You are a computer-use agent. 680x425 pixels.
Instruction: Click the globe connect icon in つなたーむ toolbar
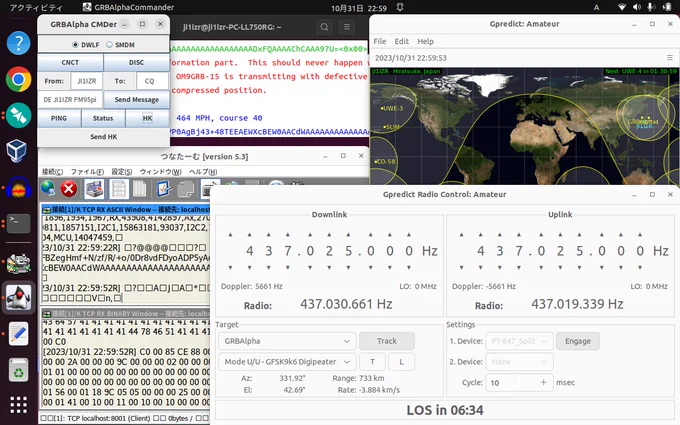(x=48, y=189)
